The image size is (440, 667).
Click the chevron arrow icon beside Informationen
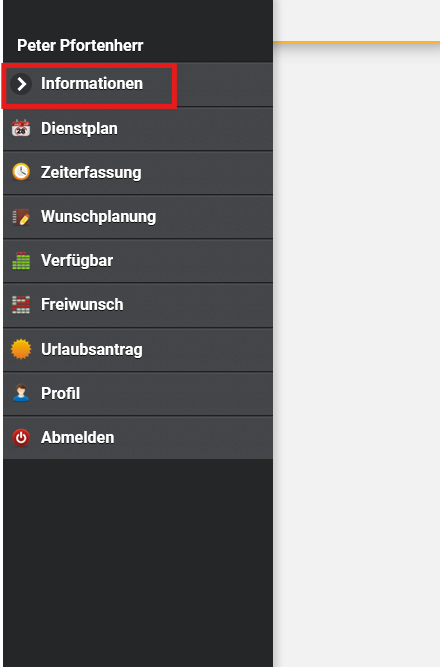[x=21, y=84]
